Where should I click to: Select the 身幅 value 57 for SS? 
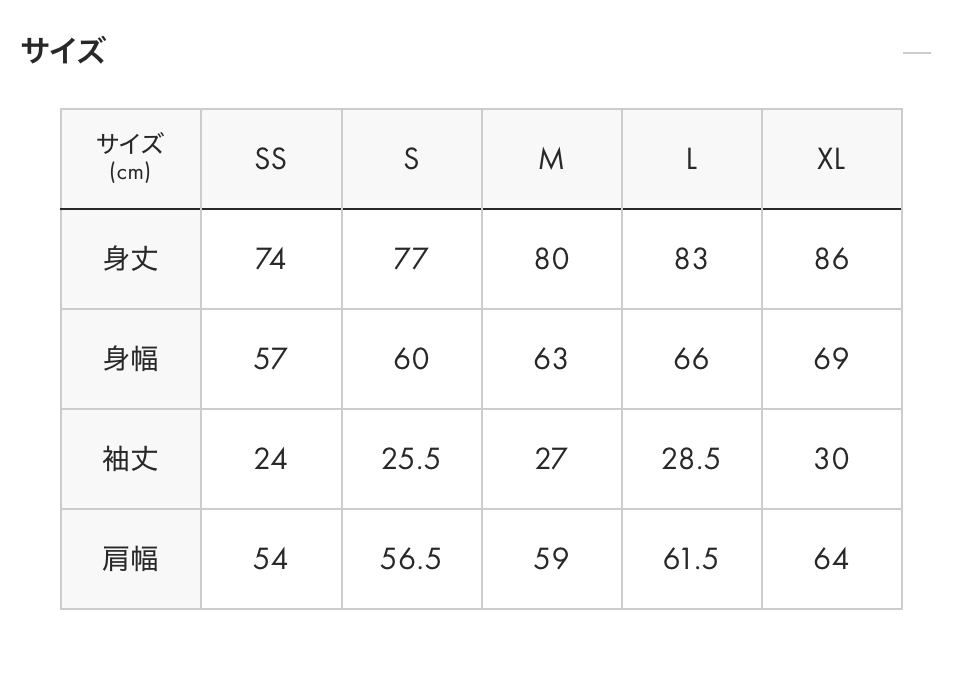271,359
